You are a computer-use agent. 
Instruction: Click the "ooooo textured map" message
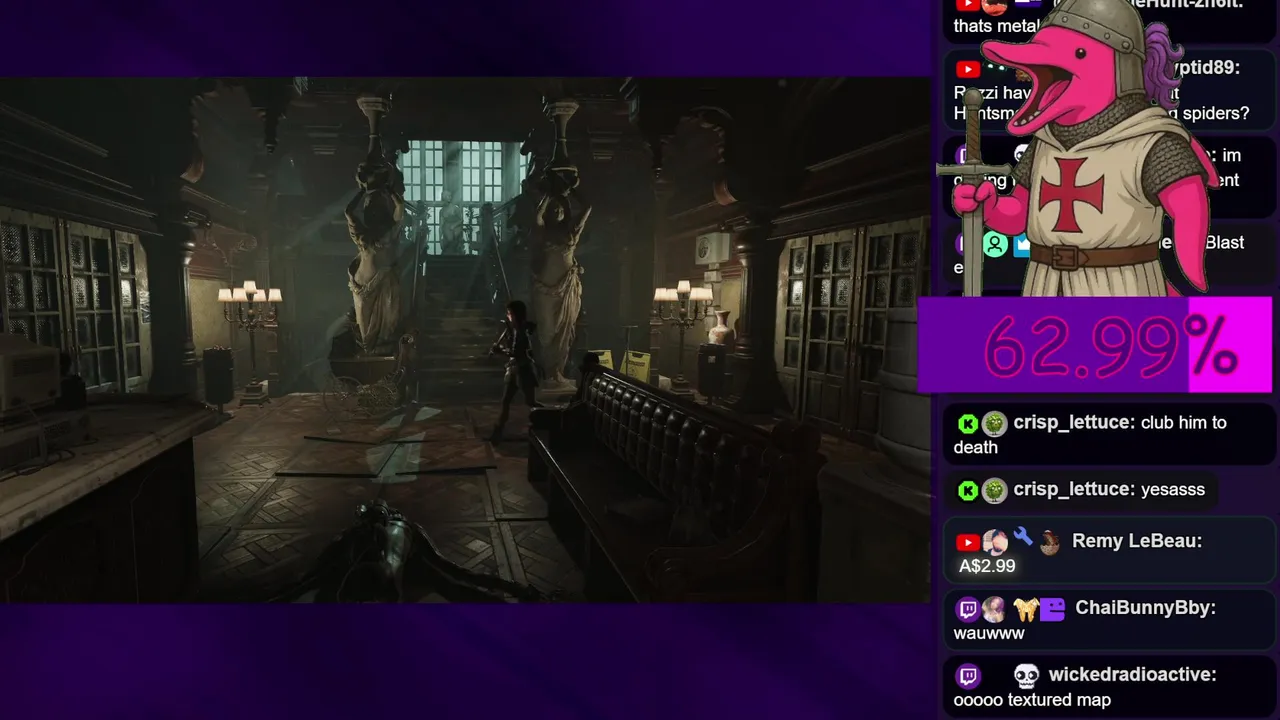(x=1032, y=701)
